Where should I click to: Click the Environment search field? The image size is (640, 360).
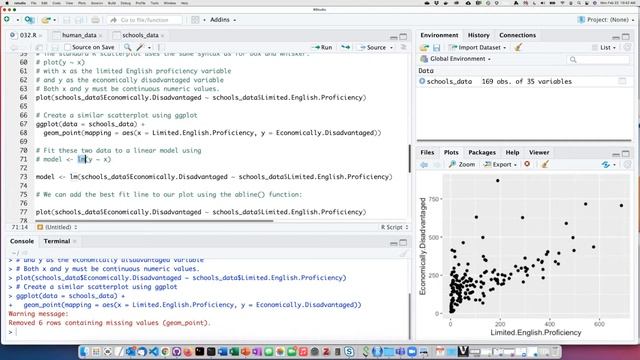598,60
